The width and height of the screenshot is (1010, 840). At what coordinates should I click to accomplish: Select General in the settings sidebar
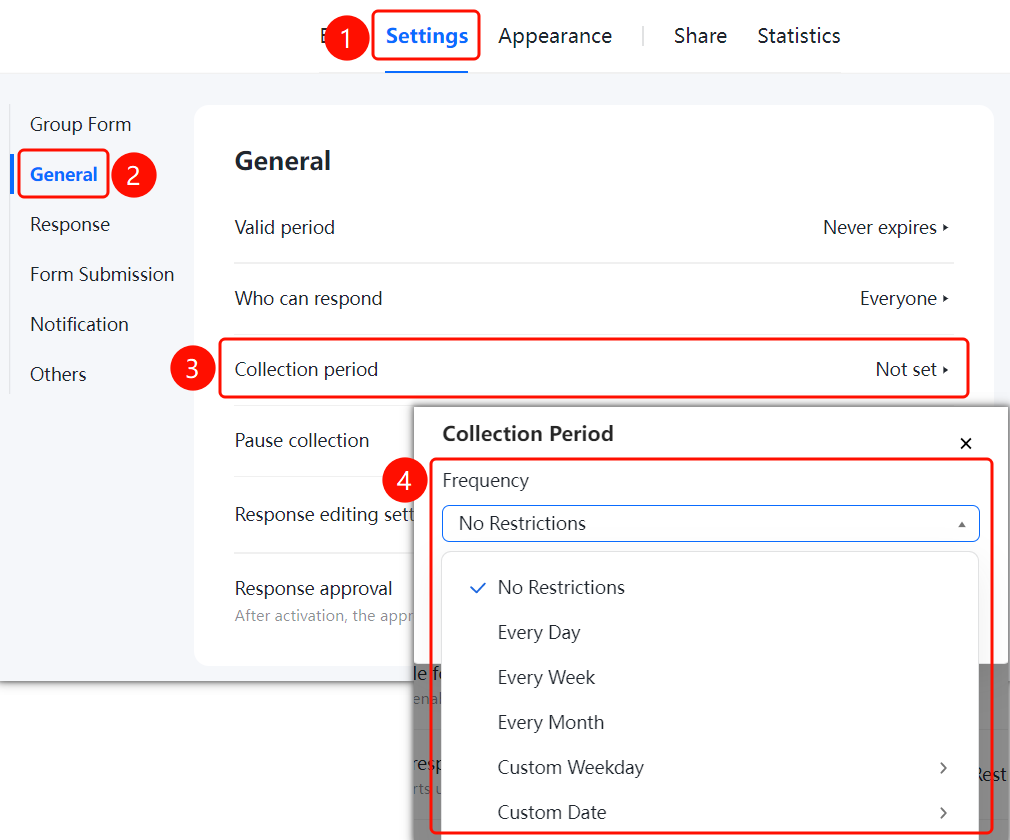pyautogui.click(x=64, y=174)
